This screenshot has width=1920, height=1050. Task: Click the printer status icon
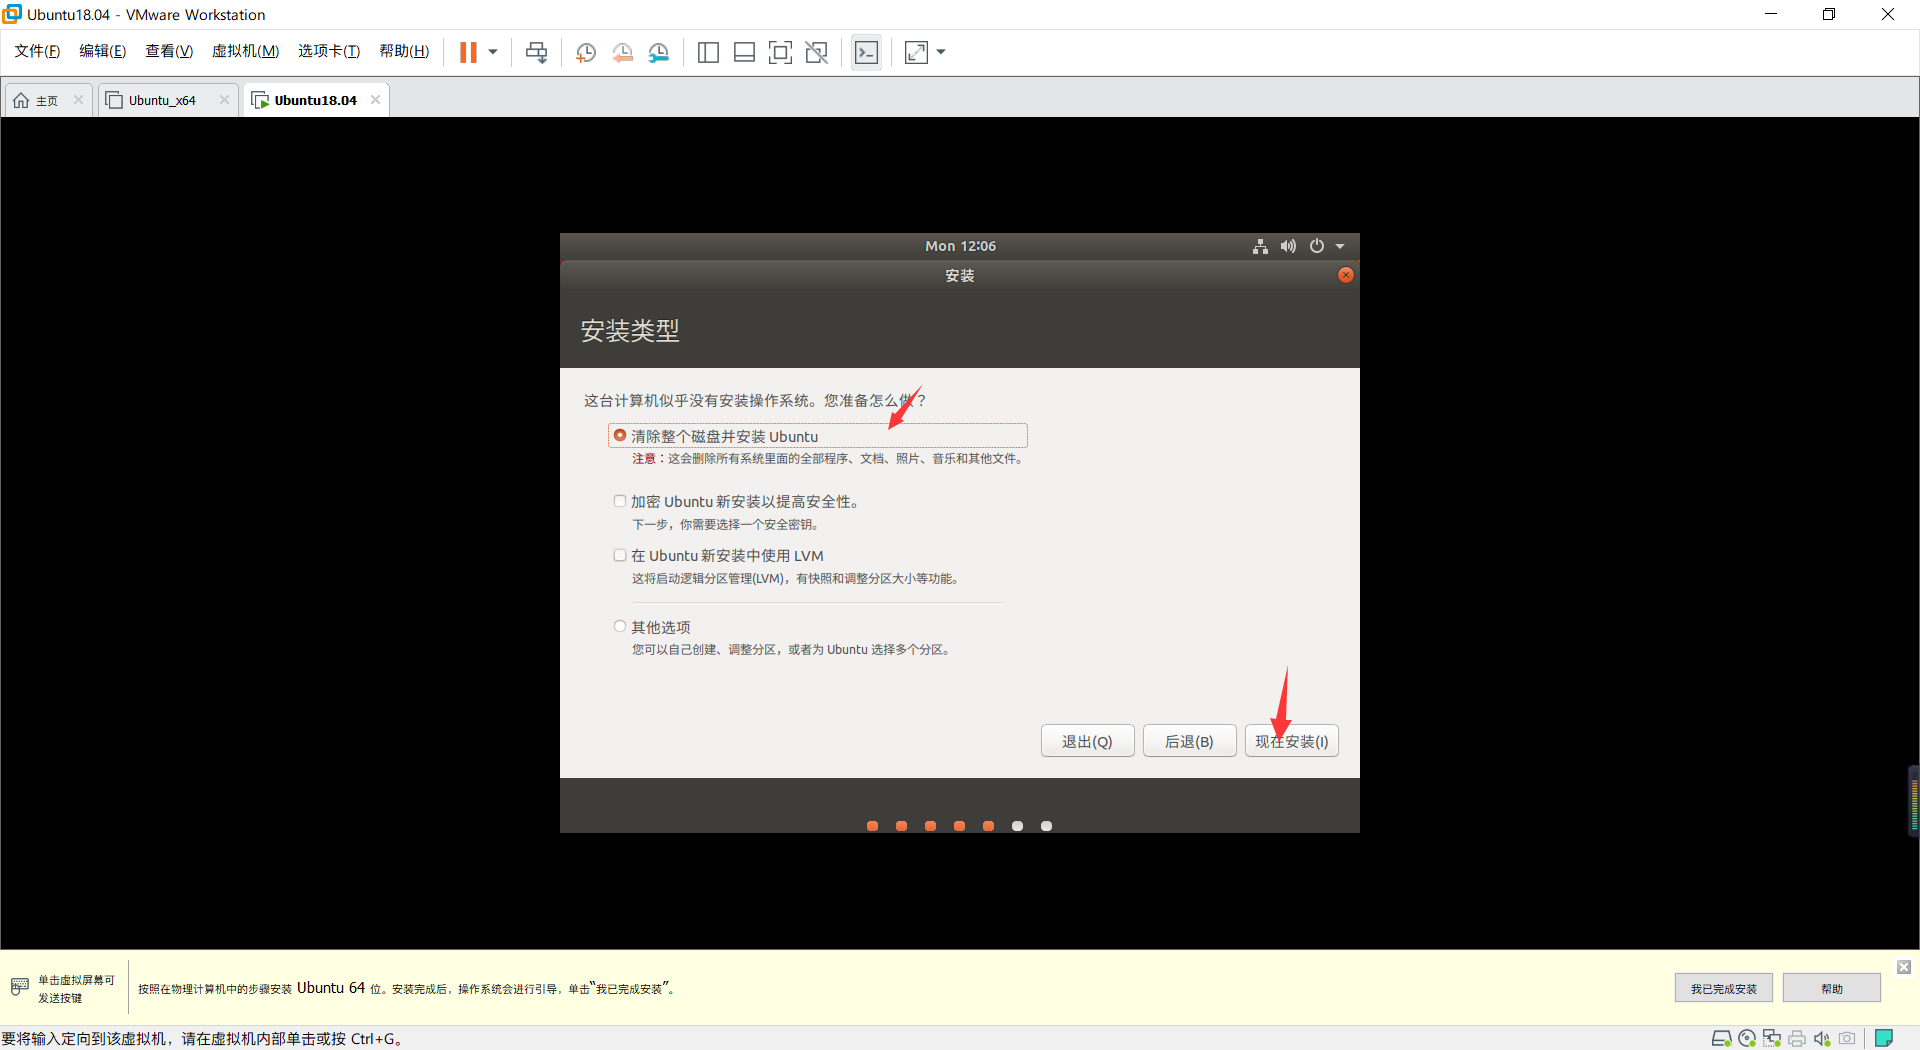coord(1797,1038)
